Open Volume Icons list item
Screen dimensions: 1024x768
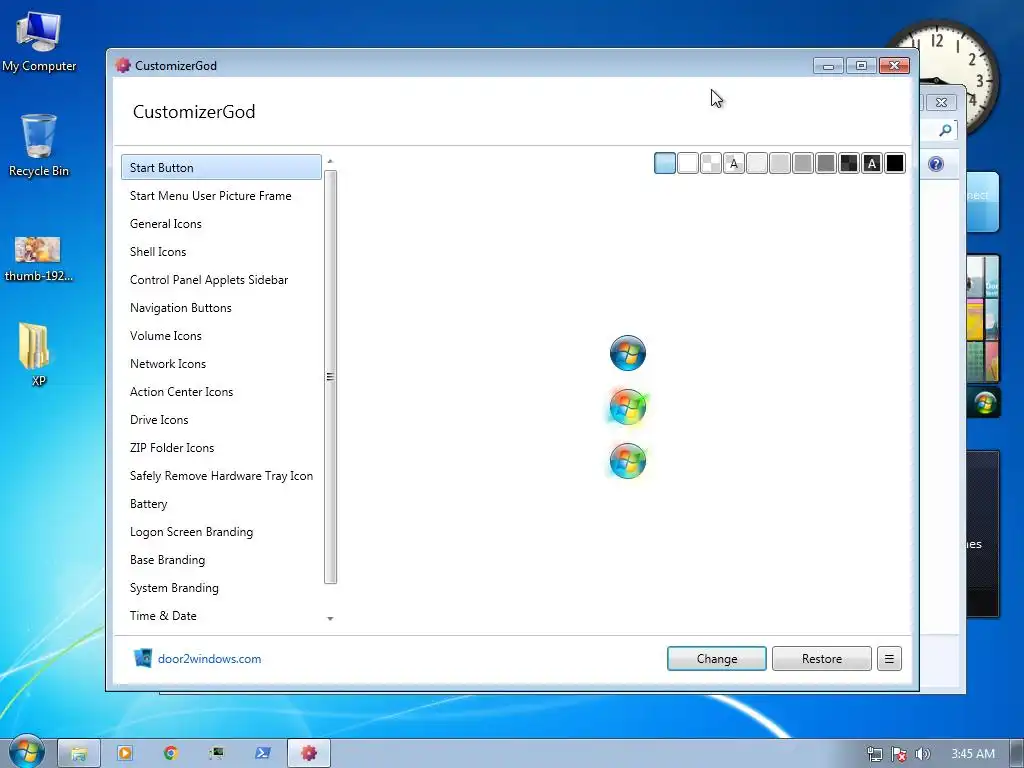click(221, 336)
